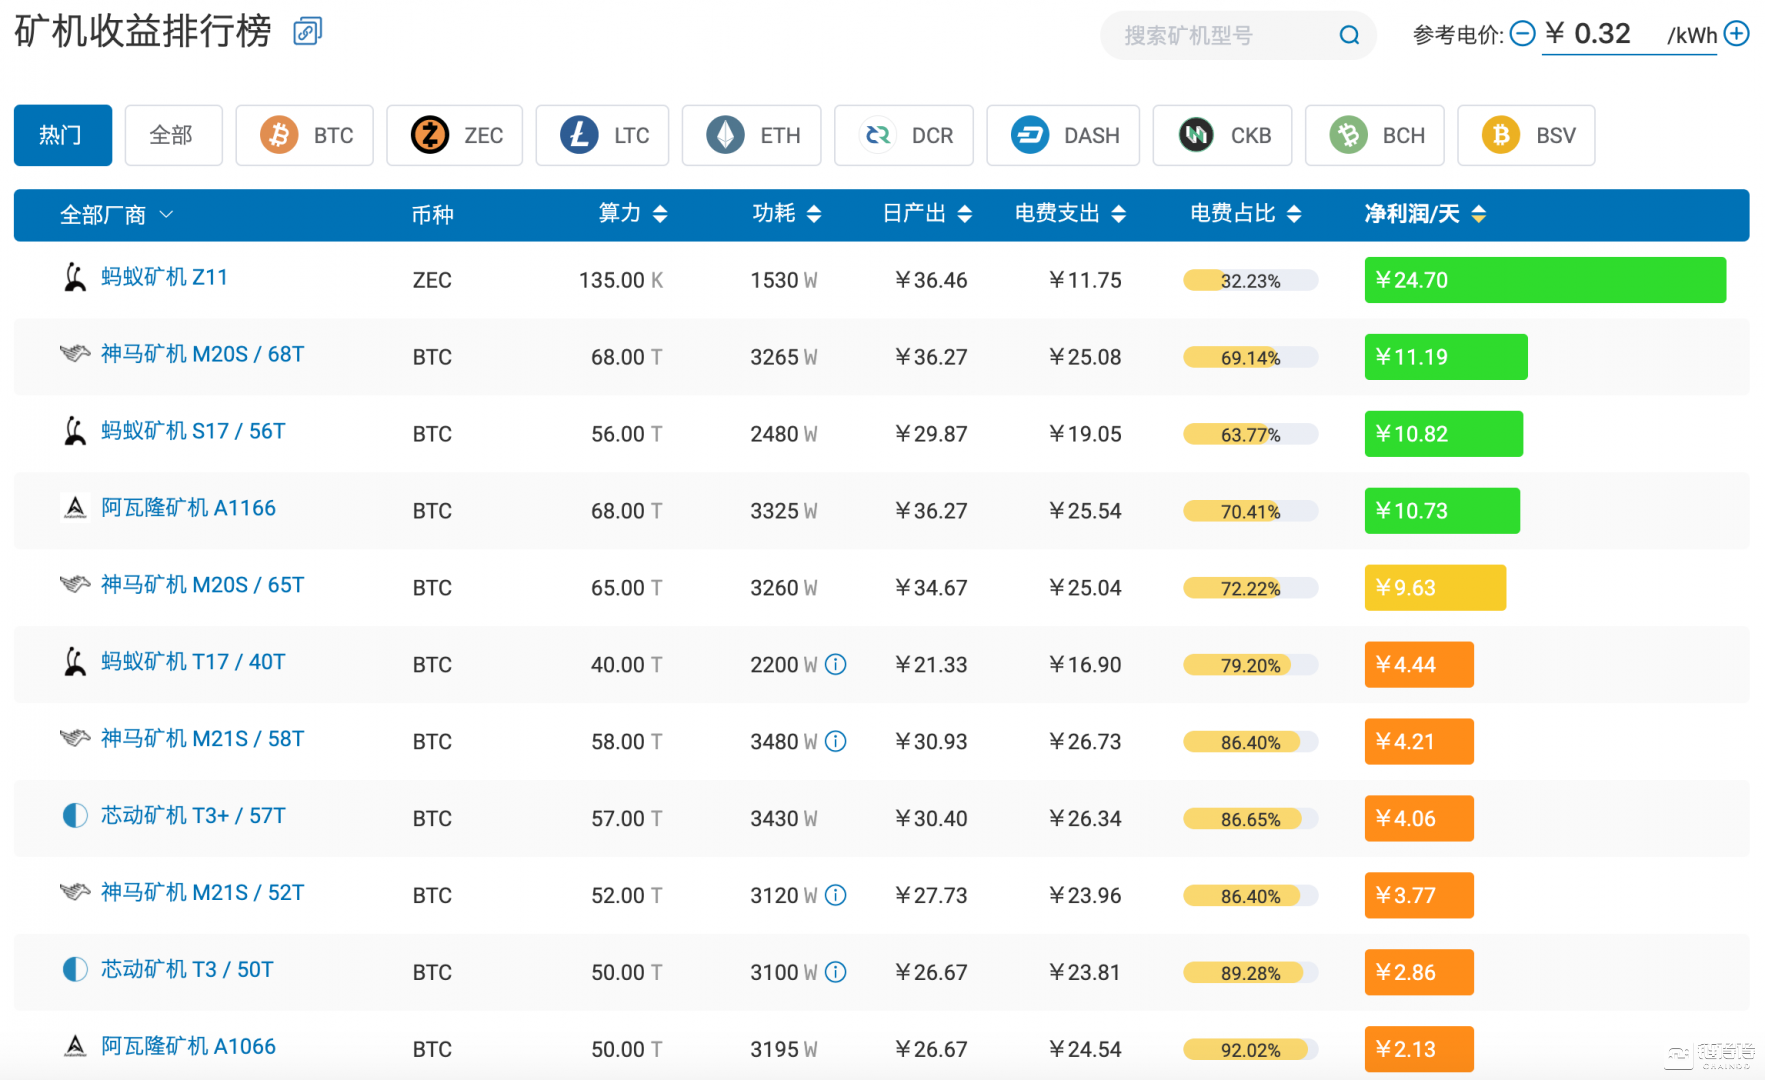Click Whatsminer logo in M20S / 68T row
The height and width of the screenshot is (1080, 1765).
pos(75,353)
